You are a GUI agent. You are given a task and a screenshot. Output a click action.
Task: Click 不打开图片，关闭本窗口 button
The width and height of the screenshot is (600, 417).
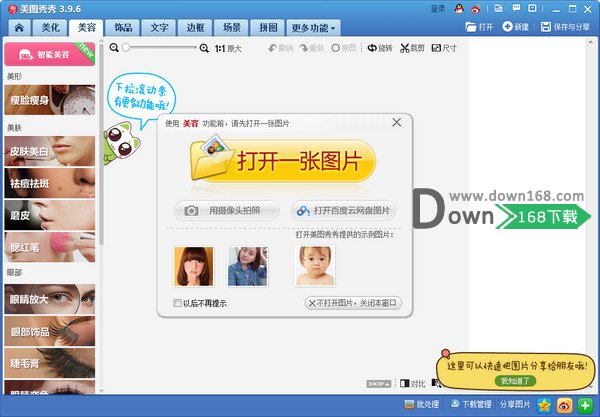353,303
